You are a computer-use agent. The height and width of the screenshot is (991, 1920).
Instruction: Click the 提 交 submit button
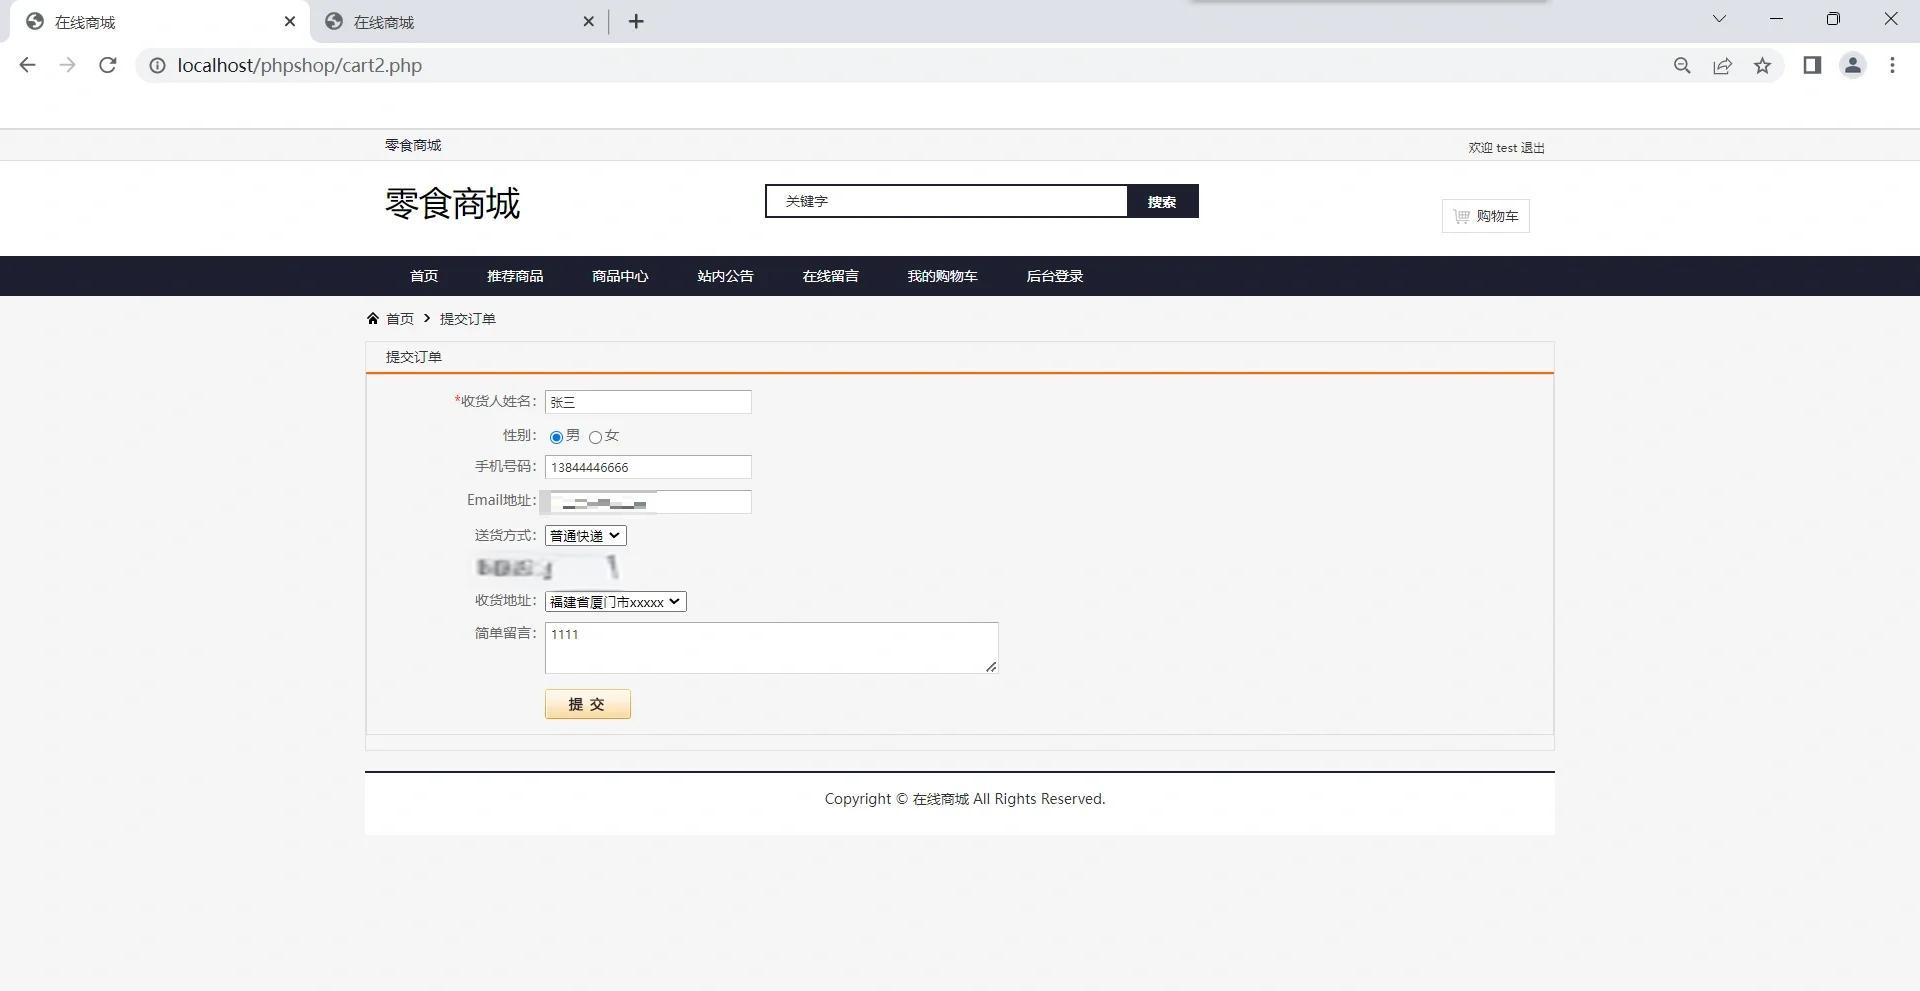click(588, 704)
